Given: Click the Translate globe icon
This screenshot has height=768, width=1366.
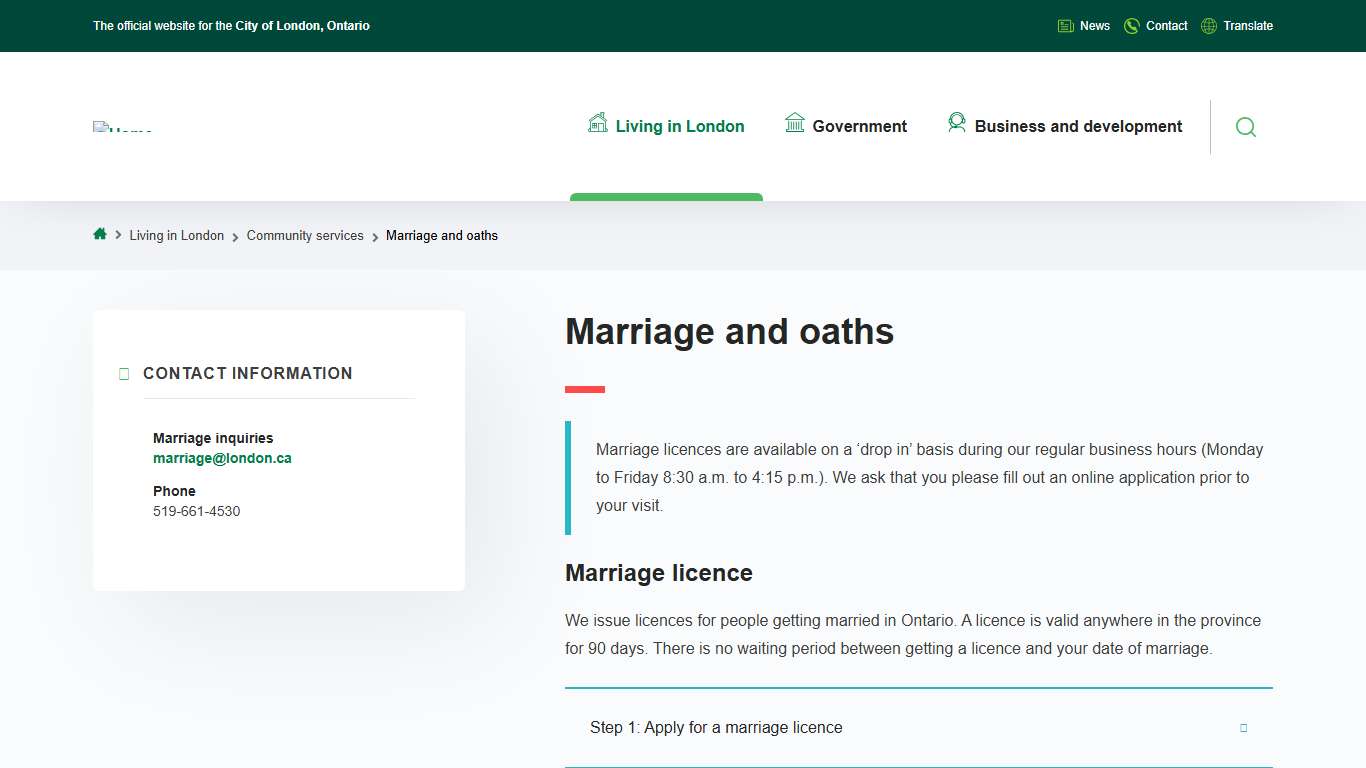Looking at the screenshot, I should coord(1207,25).
